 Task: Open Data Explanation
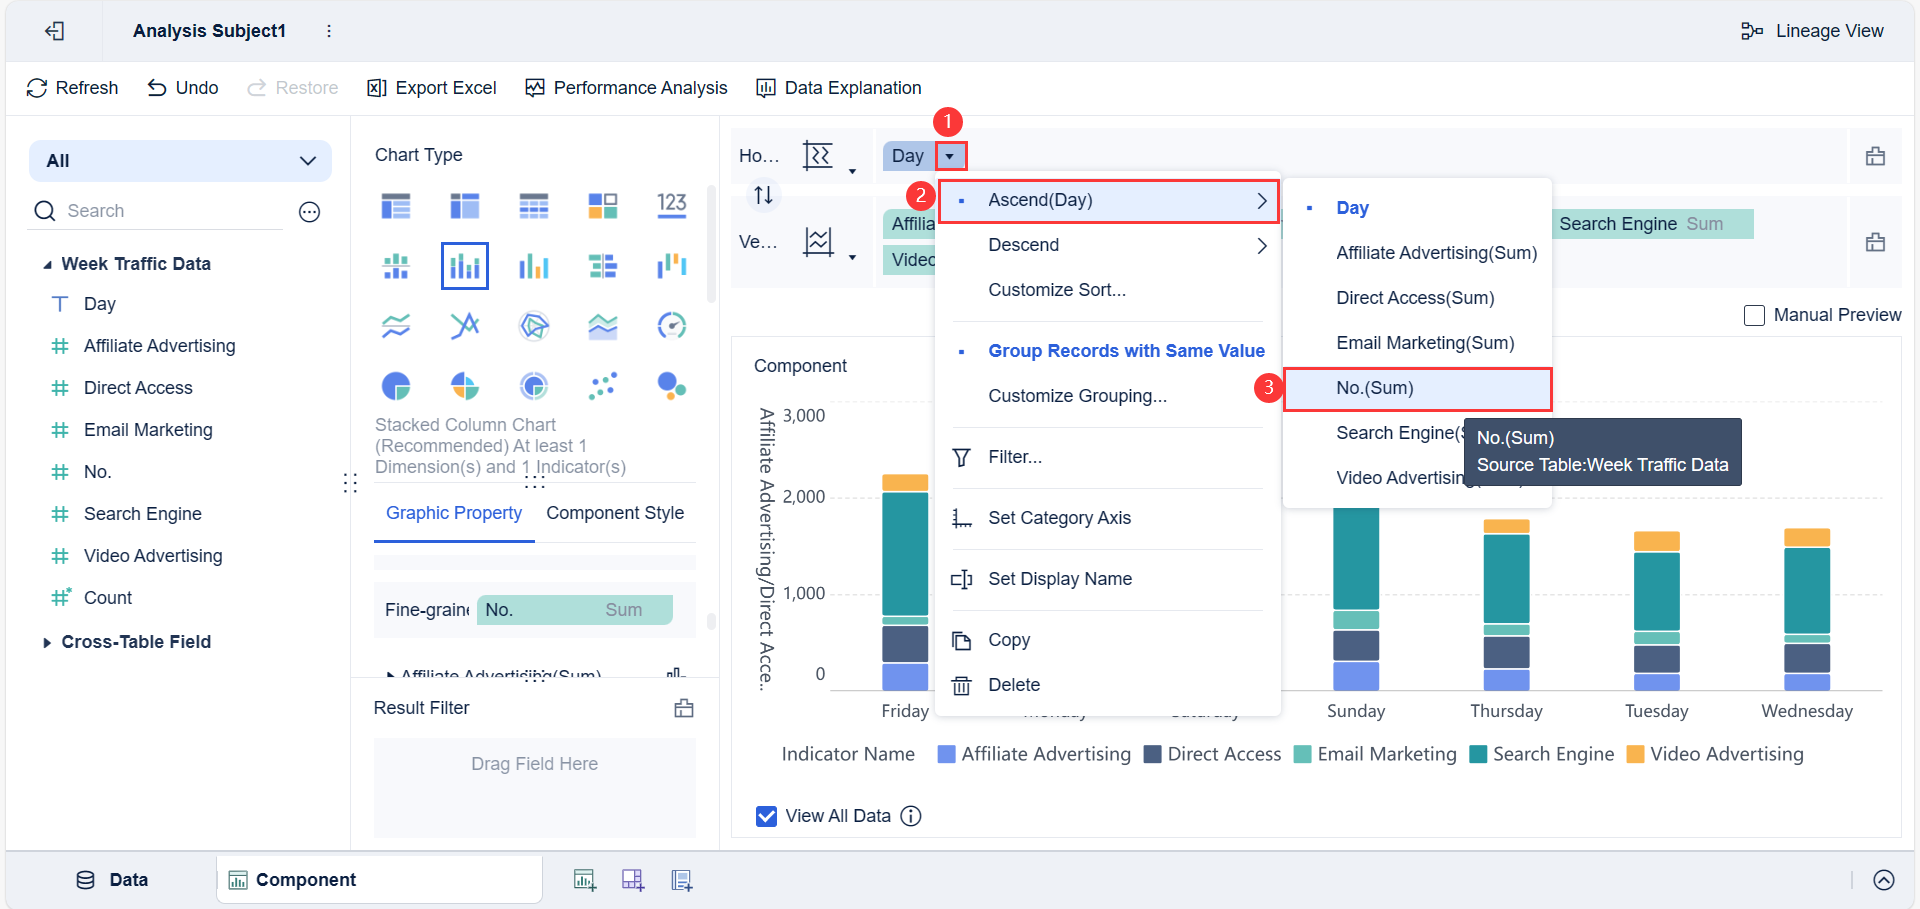point(839,88)
